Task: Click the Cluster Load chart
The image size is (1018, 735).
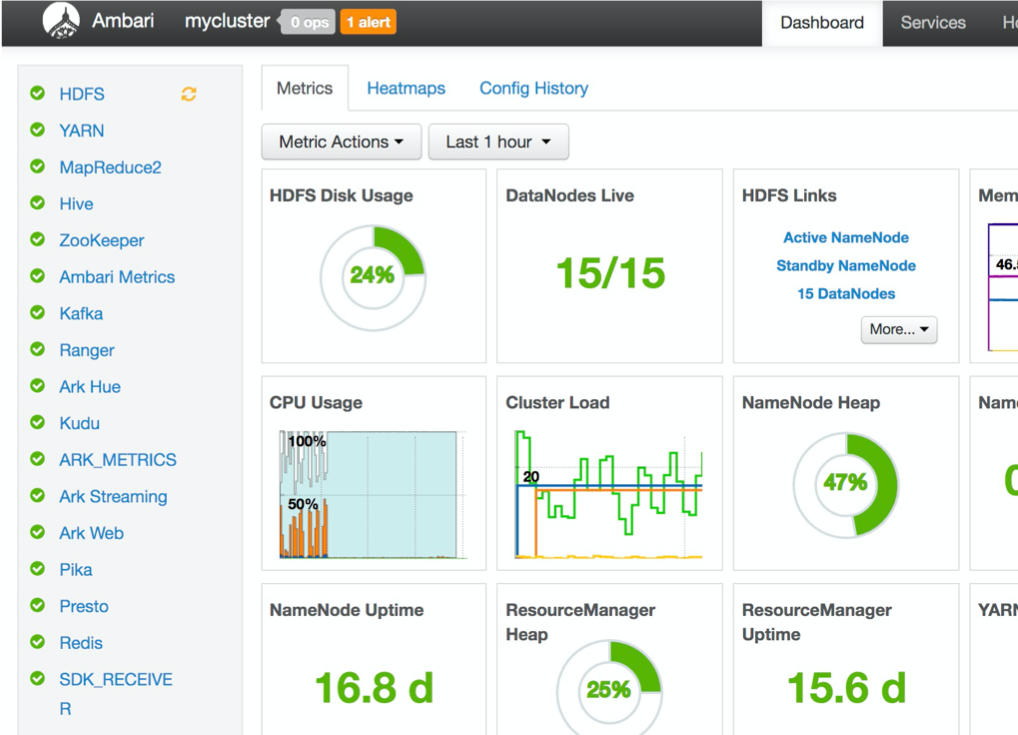Action: [x=608, y=494]
